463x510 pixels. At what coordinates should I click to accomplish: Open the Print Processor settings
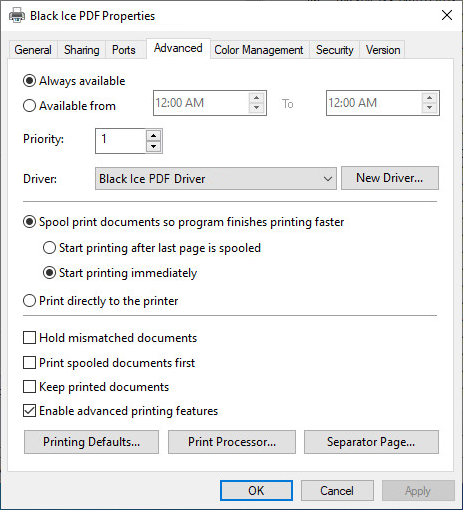232,442
